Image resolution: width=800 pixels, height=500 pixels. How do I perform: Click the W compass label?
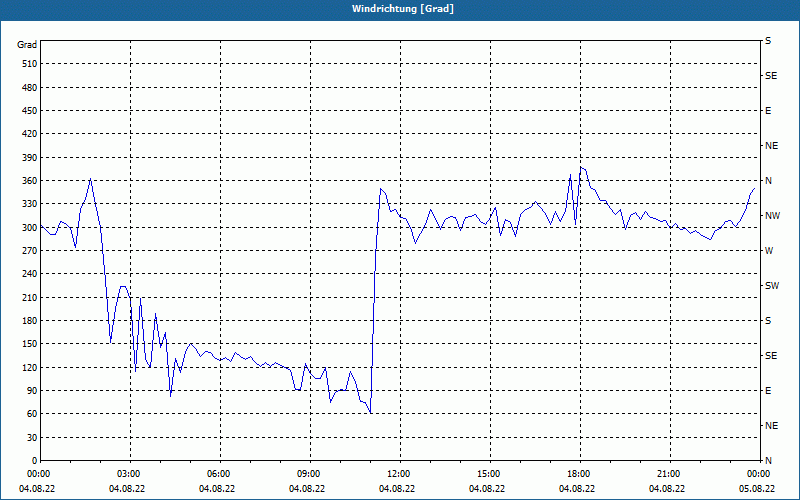pyautogui.click(x=769, y=251)
